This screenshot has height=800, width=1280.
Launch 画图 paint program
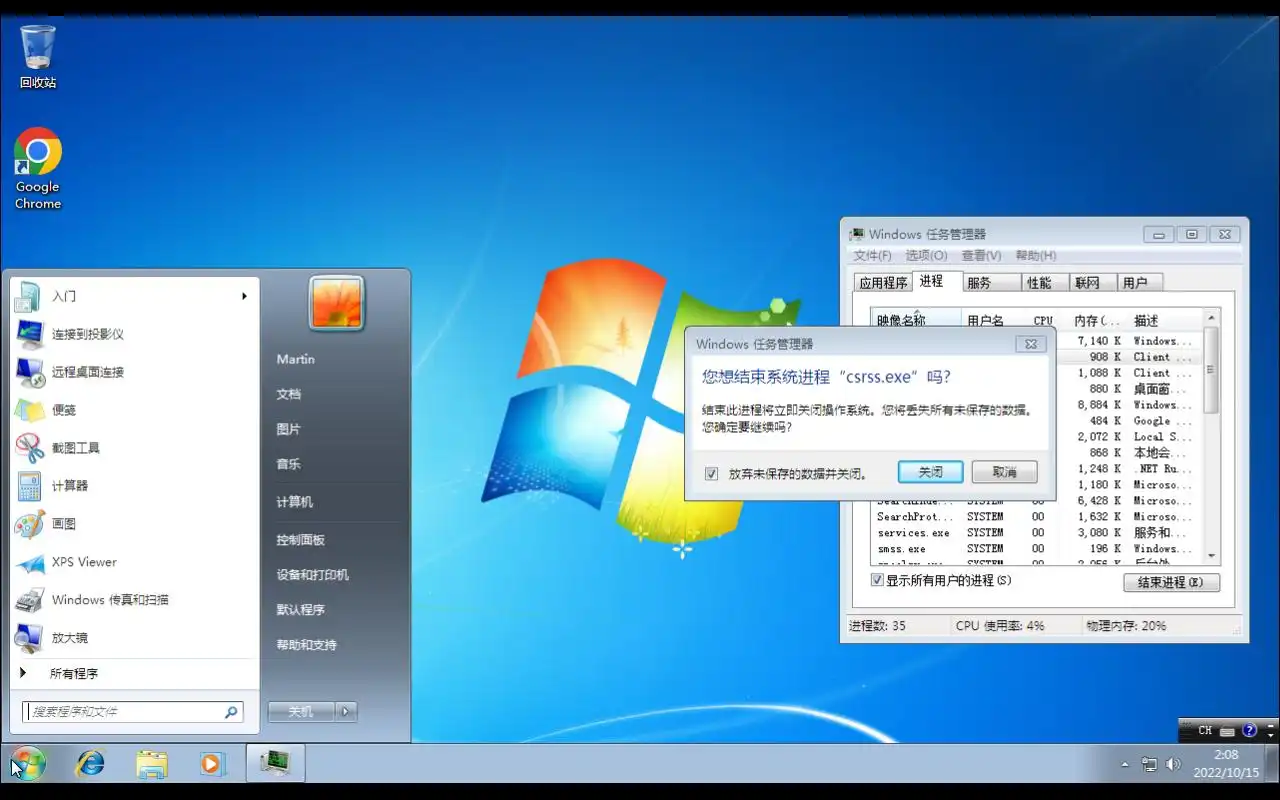coord(134,524)
